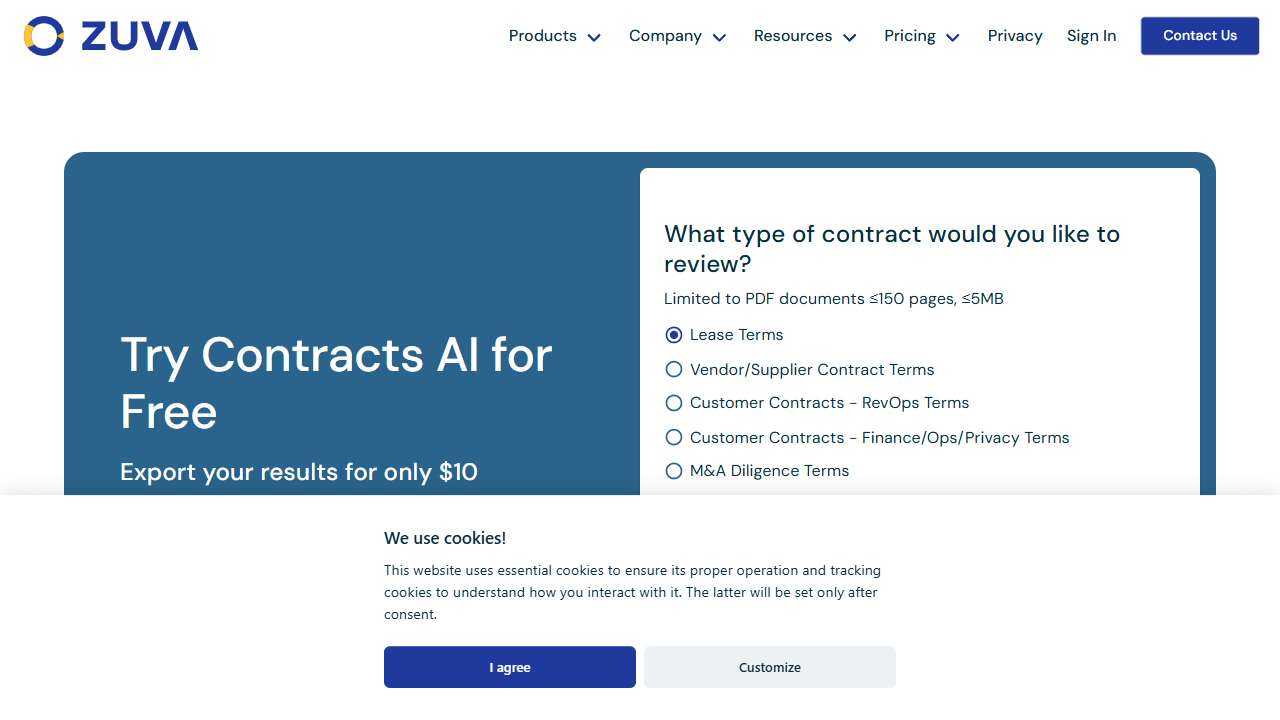Expand the Products dropdown chevron

[594, 37]
